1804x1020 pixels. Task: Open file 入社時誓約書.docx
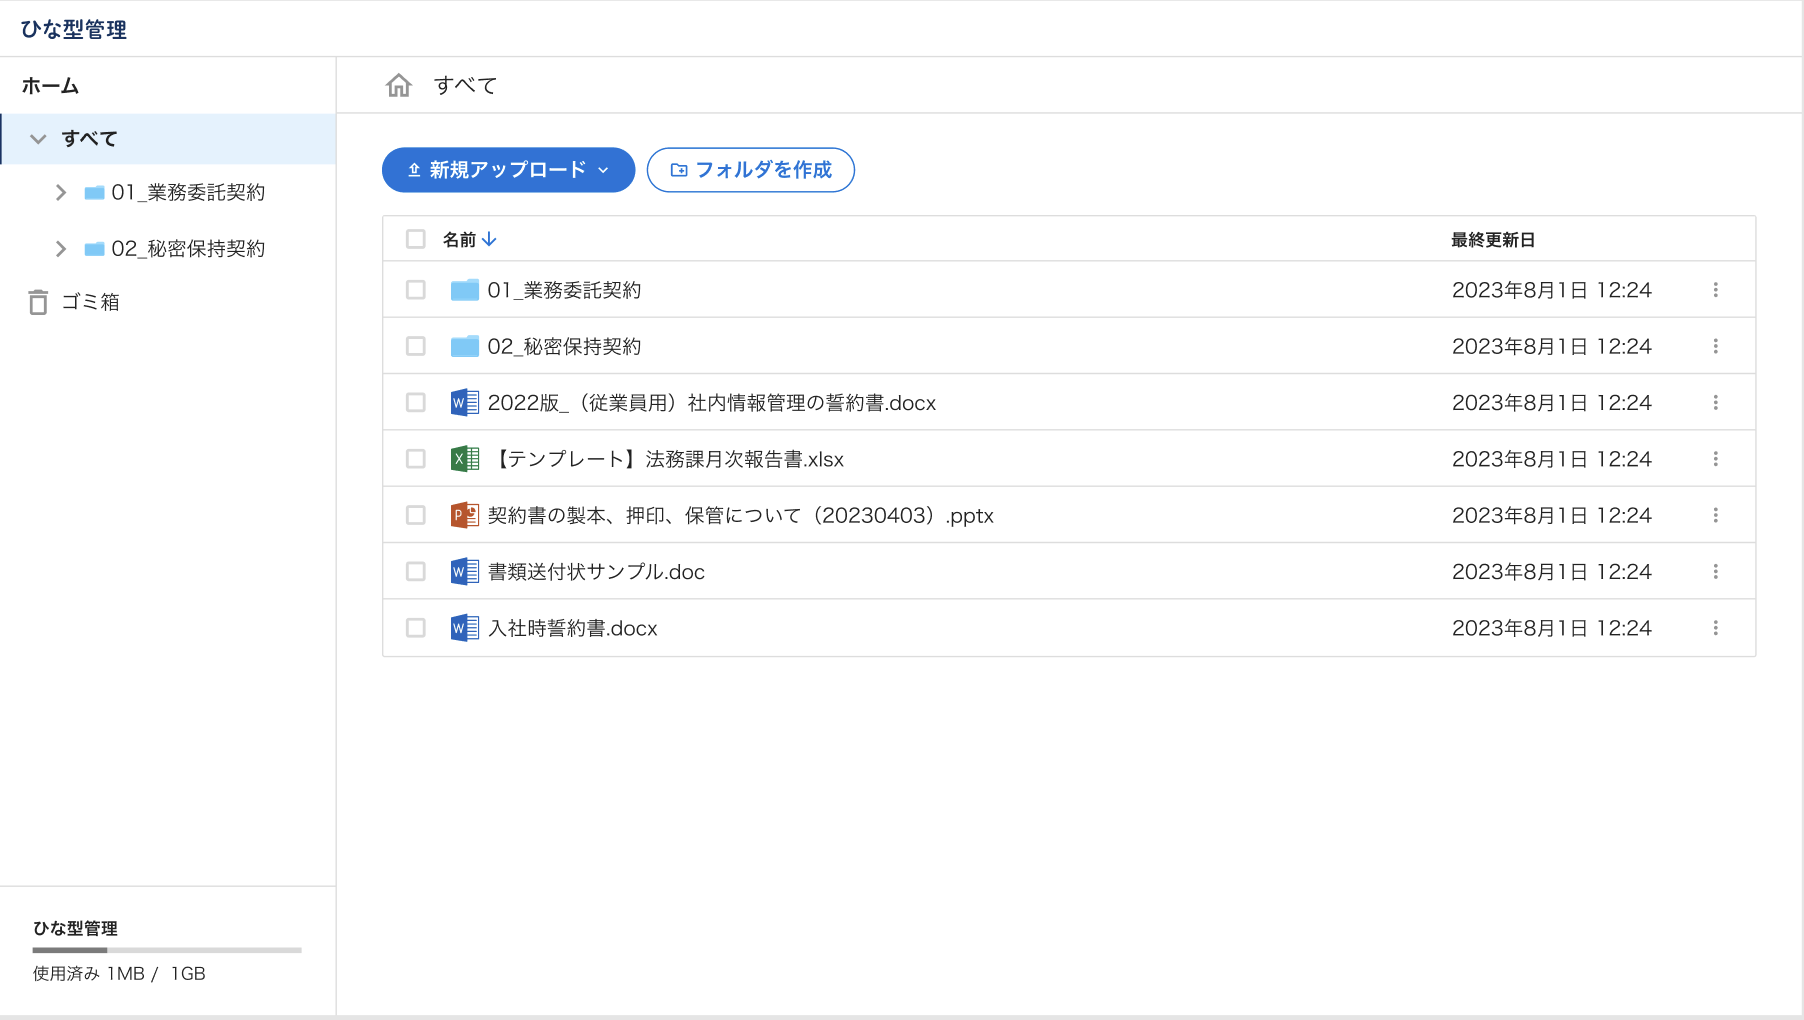573,628
